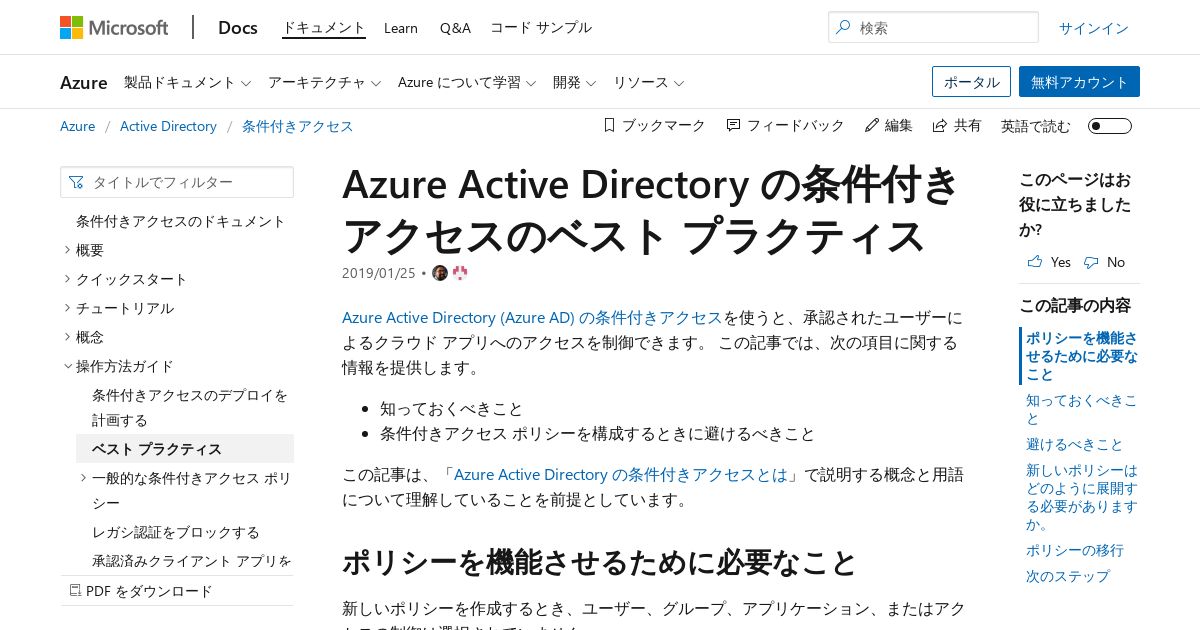
Task: Click Active Directory breadcrumb link
Action: point(168,126)
